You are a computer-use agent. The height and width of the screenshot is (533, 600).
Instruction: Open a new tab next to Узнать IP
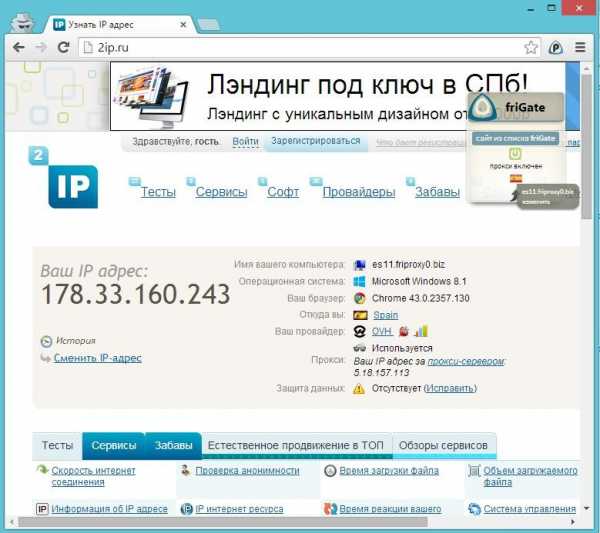[209, 25]
